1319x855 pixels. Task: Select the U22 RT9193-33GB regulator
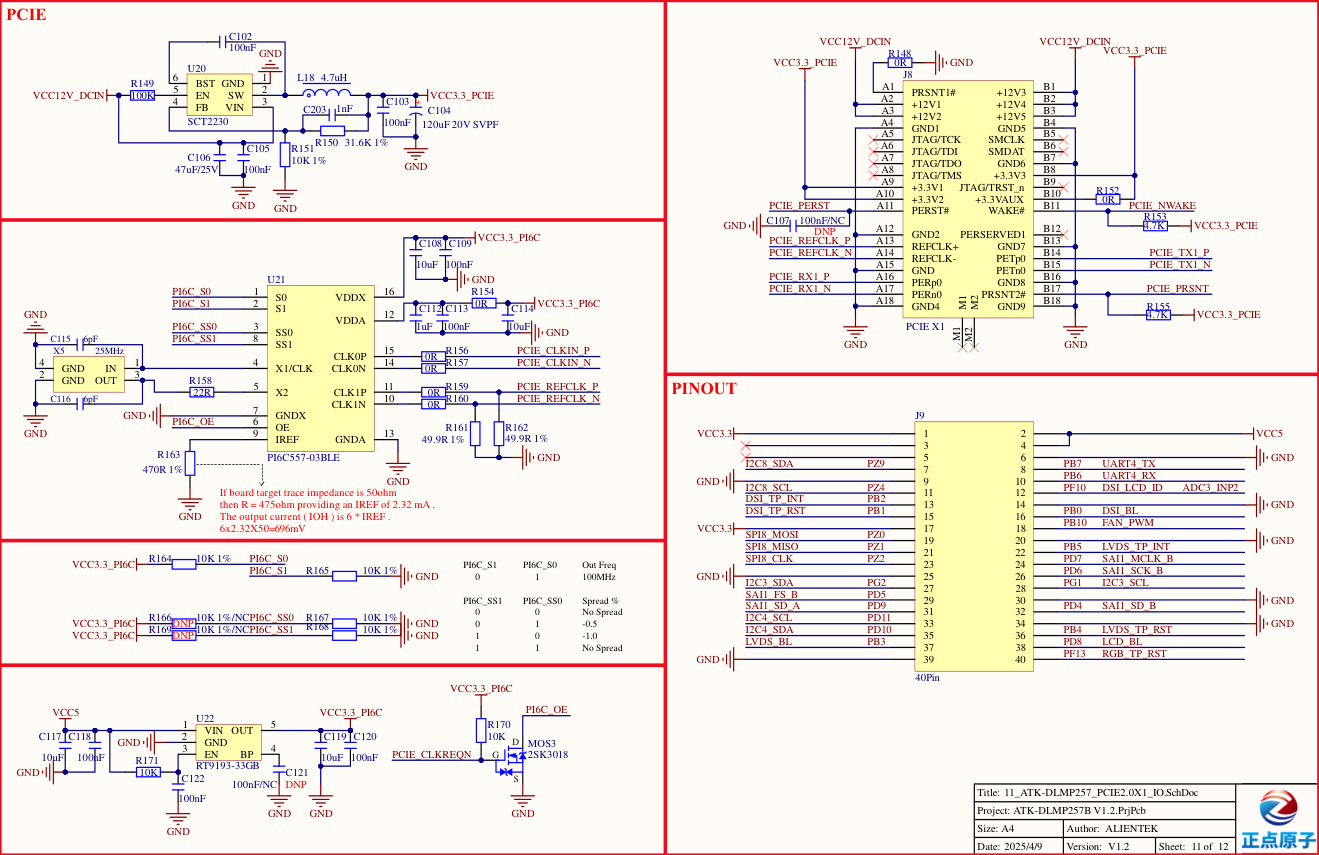click(x=229, y=742)
